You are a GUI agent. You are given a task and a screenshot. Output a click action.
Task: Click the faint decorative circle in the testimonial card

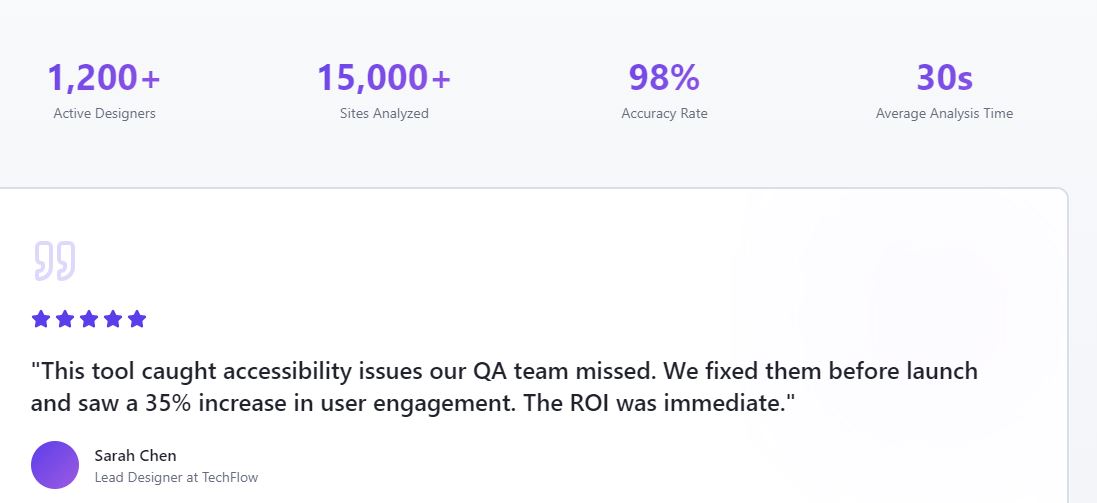point(925,300)
